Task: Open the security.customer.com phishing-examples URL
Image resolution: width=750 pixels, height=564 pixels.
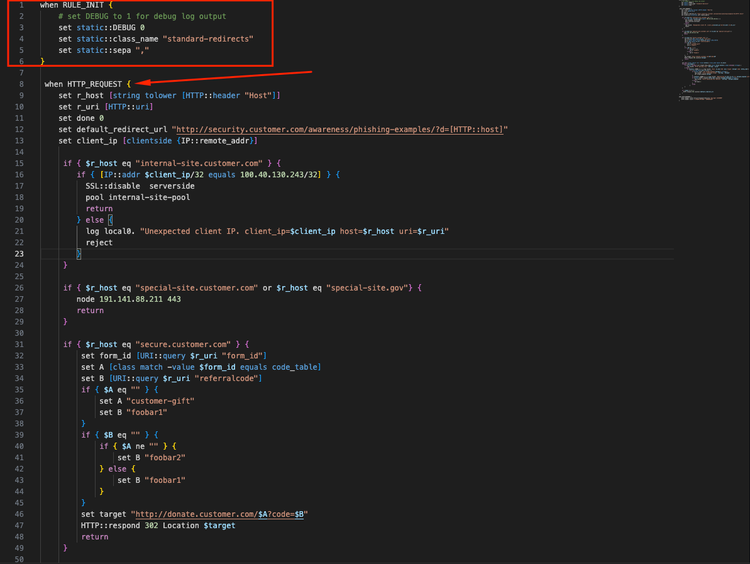Action: tap(340, 129)
